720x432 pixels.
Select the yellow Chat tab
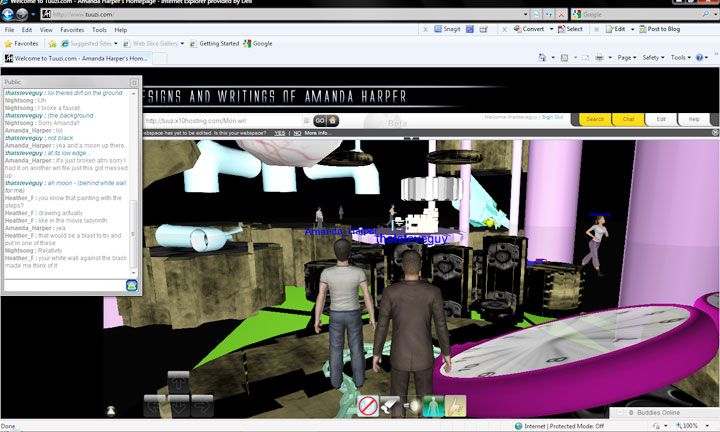628,119
